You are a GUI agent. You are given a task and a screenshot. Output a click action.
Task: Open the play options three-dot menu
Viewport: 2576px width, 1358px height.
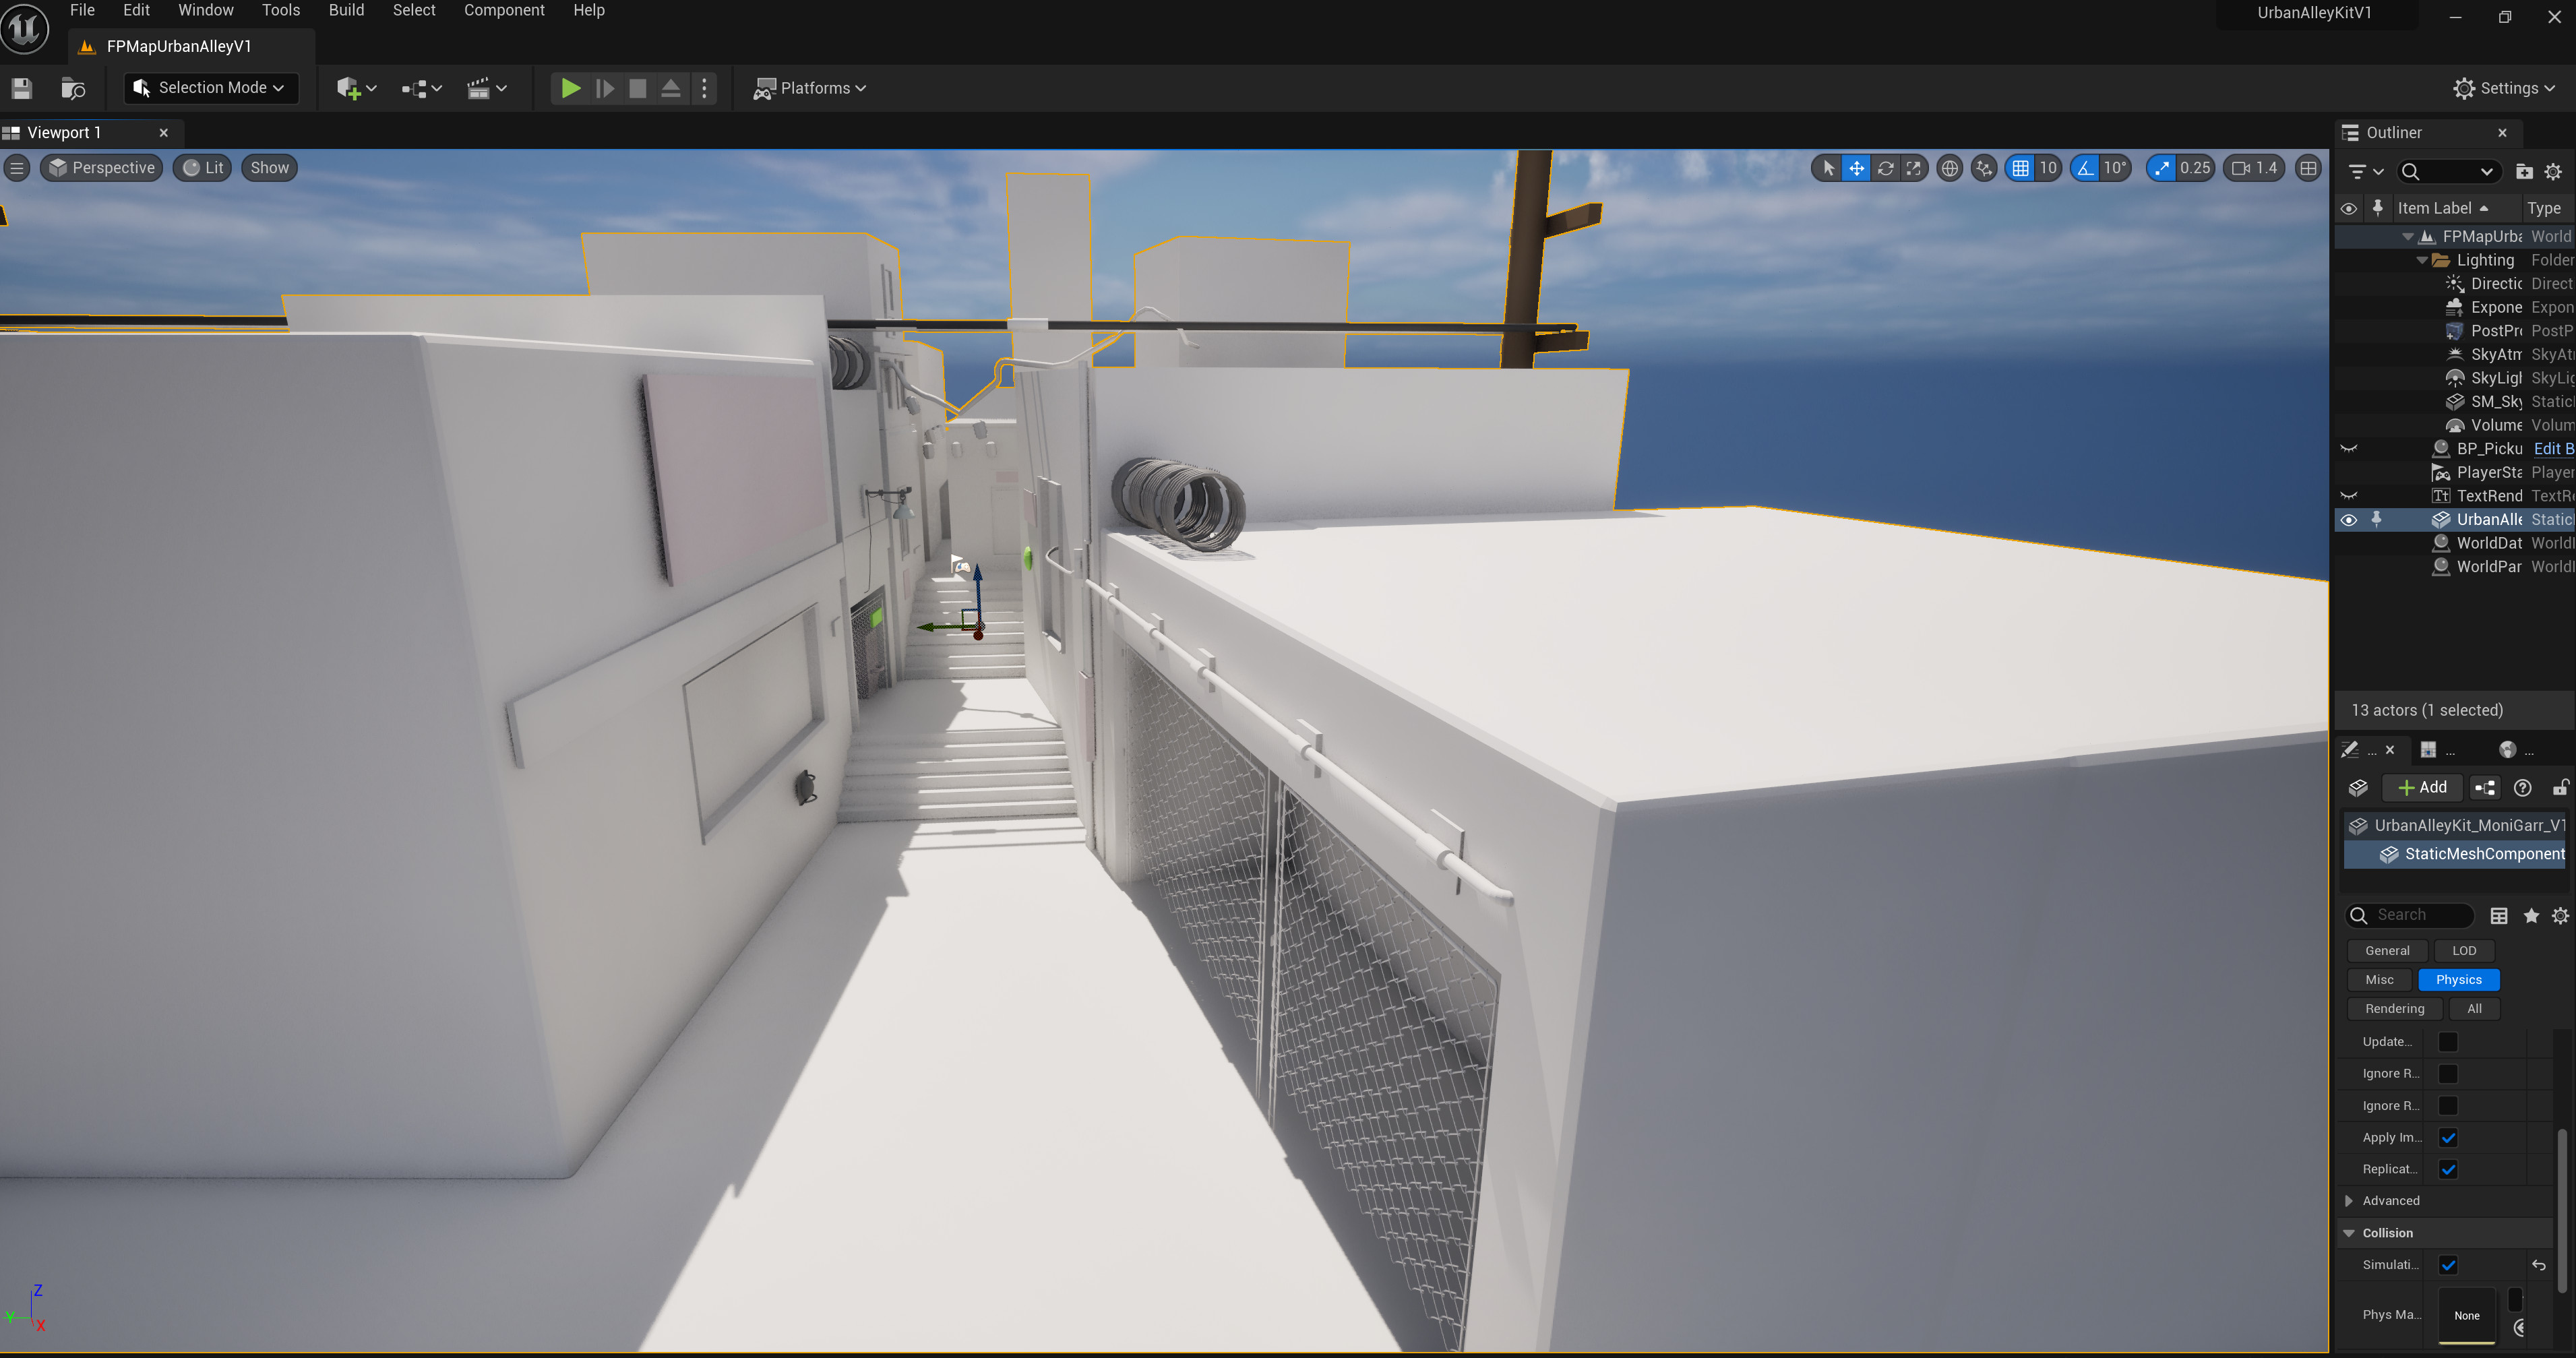click(704, 89)
